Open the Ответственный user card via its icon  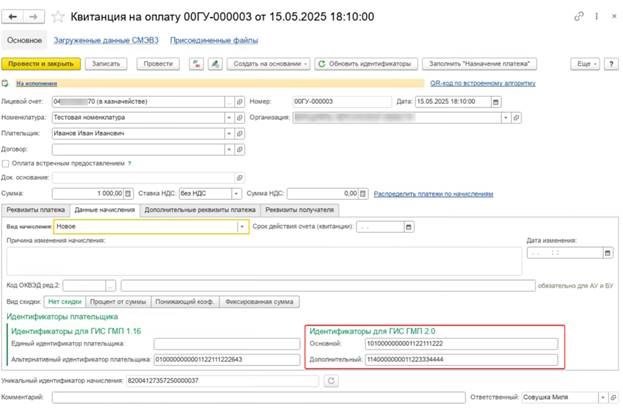[x=613, y=397]
